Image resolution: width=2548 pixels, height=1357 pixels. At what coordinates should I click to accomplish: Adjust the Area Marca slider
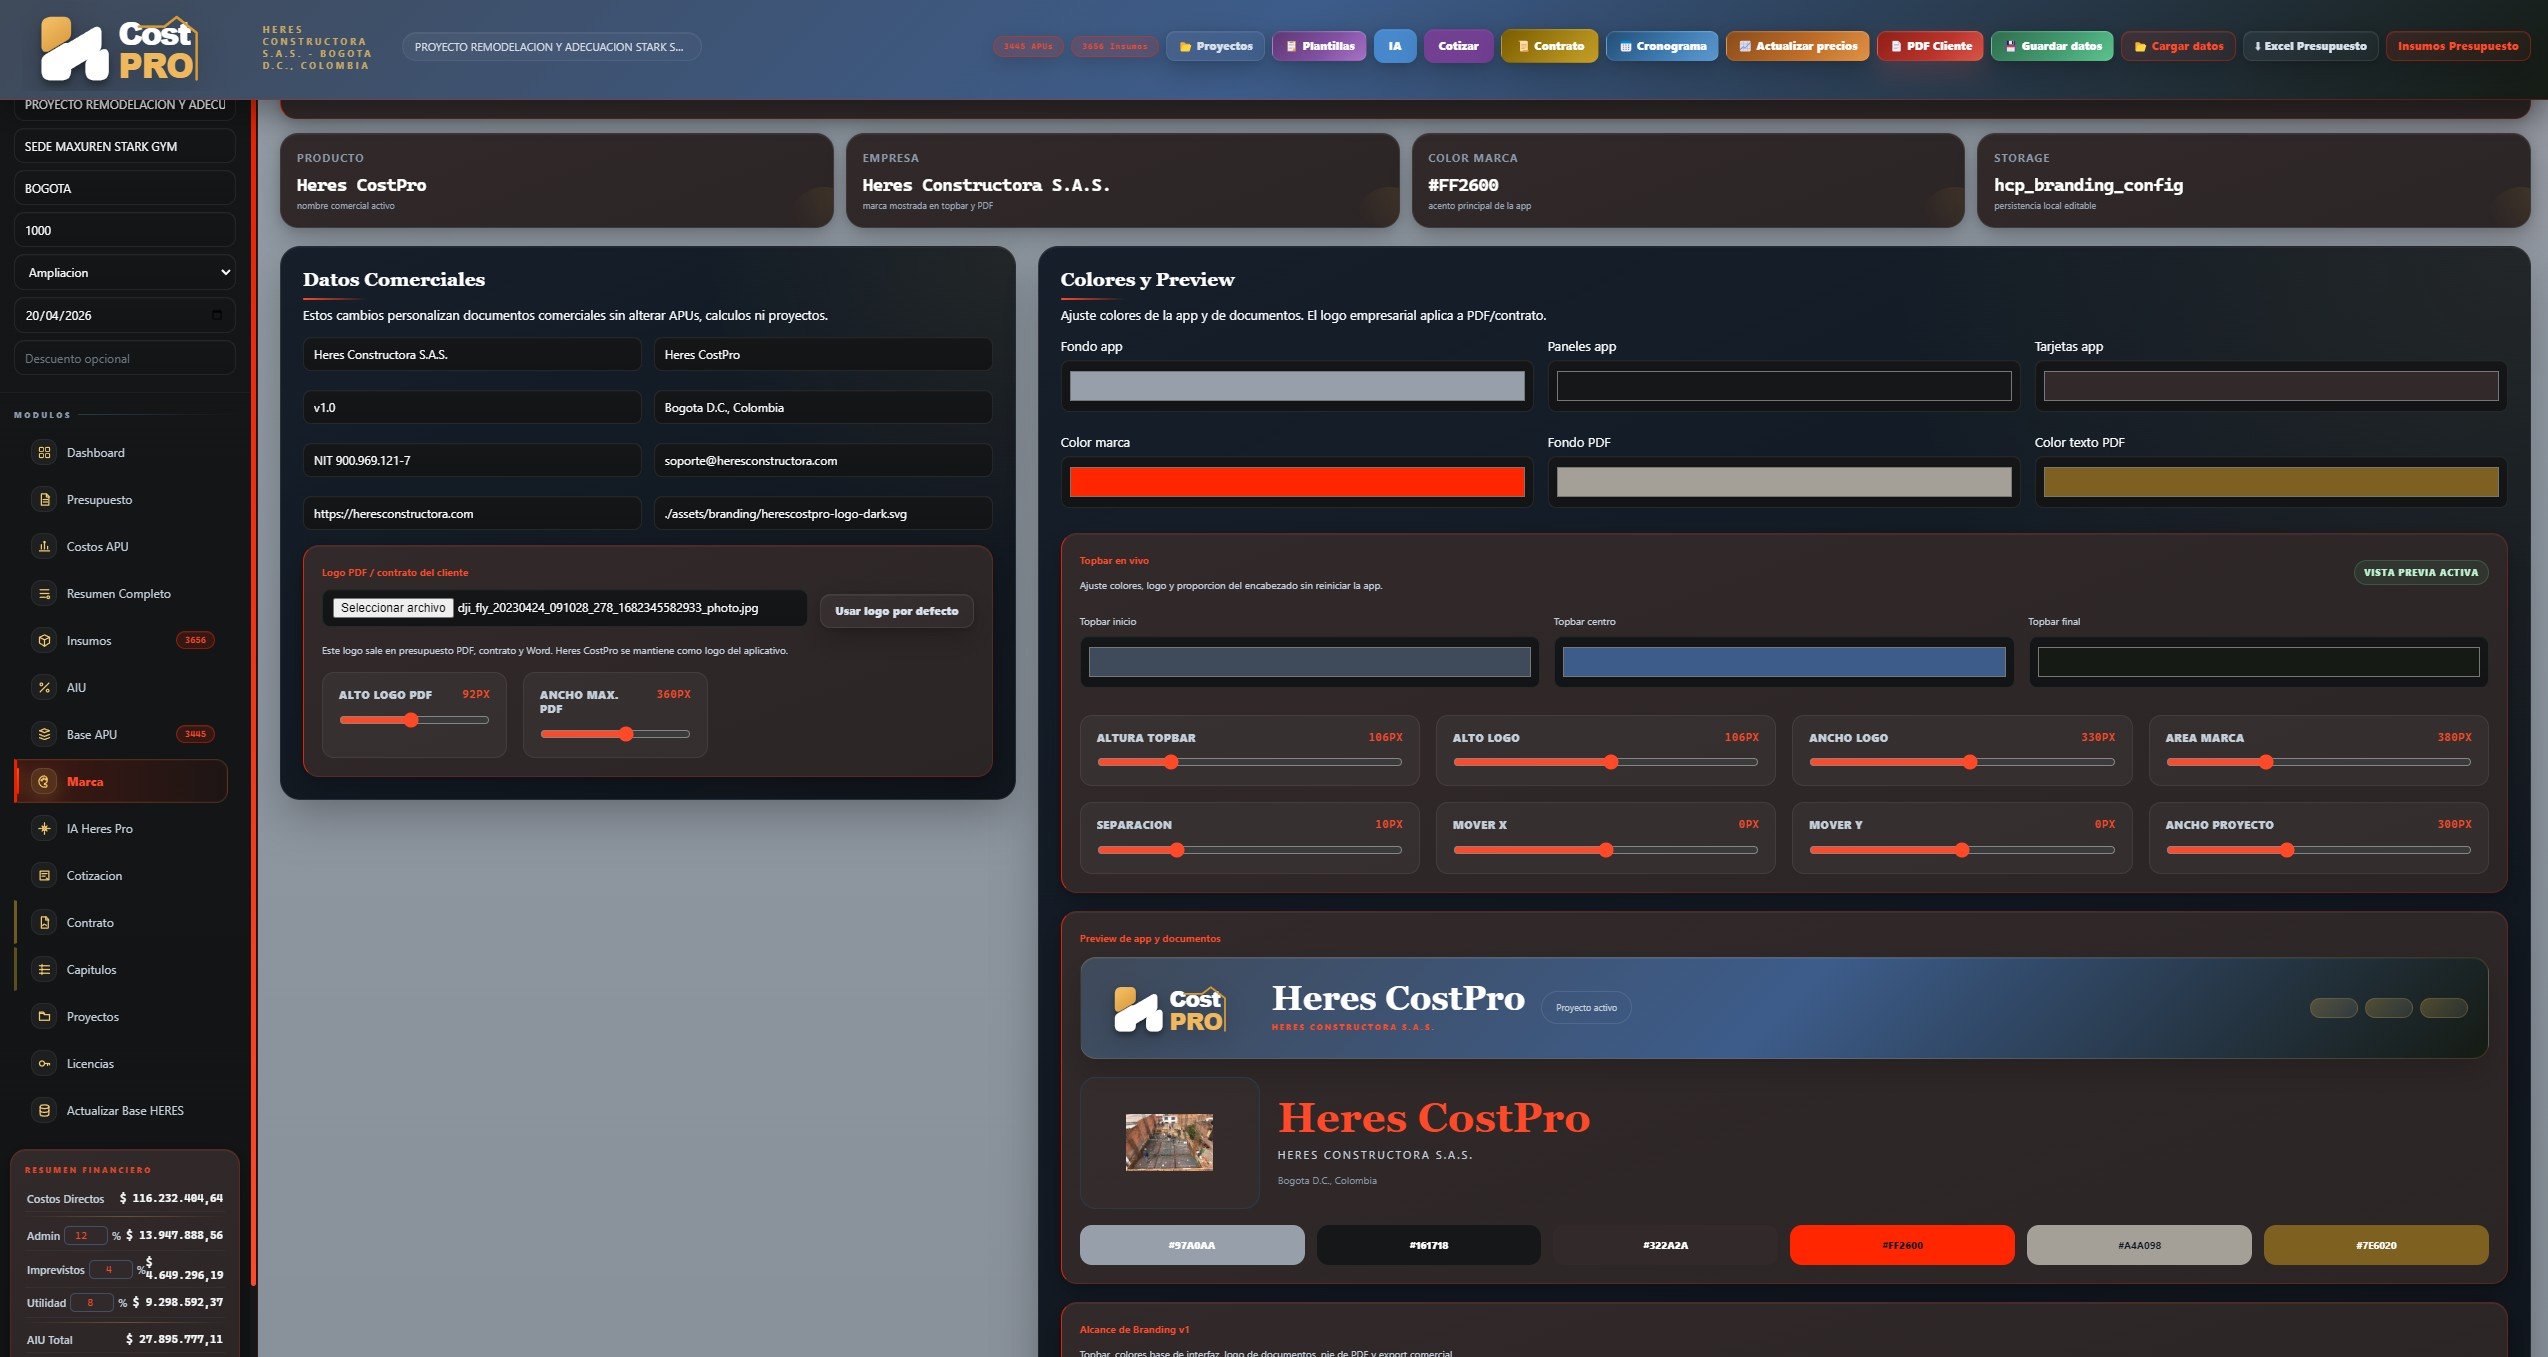pyautogui.click(x=2318, y=762)
